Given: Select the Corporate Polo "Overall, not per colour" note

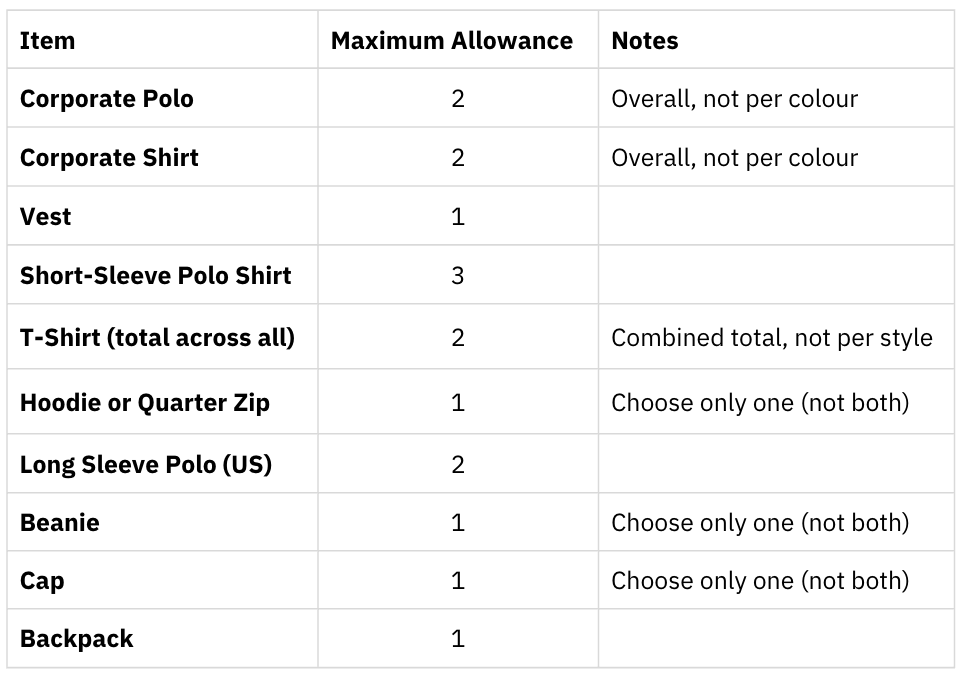Looking at the screenshot, I should tap(734, 99).
